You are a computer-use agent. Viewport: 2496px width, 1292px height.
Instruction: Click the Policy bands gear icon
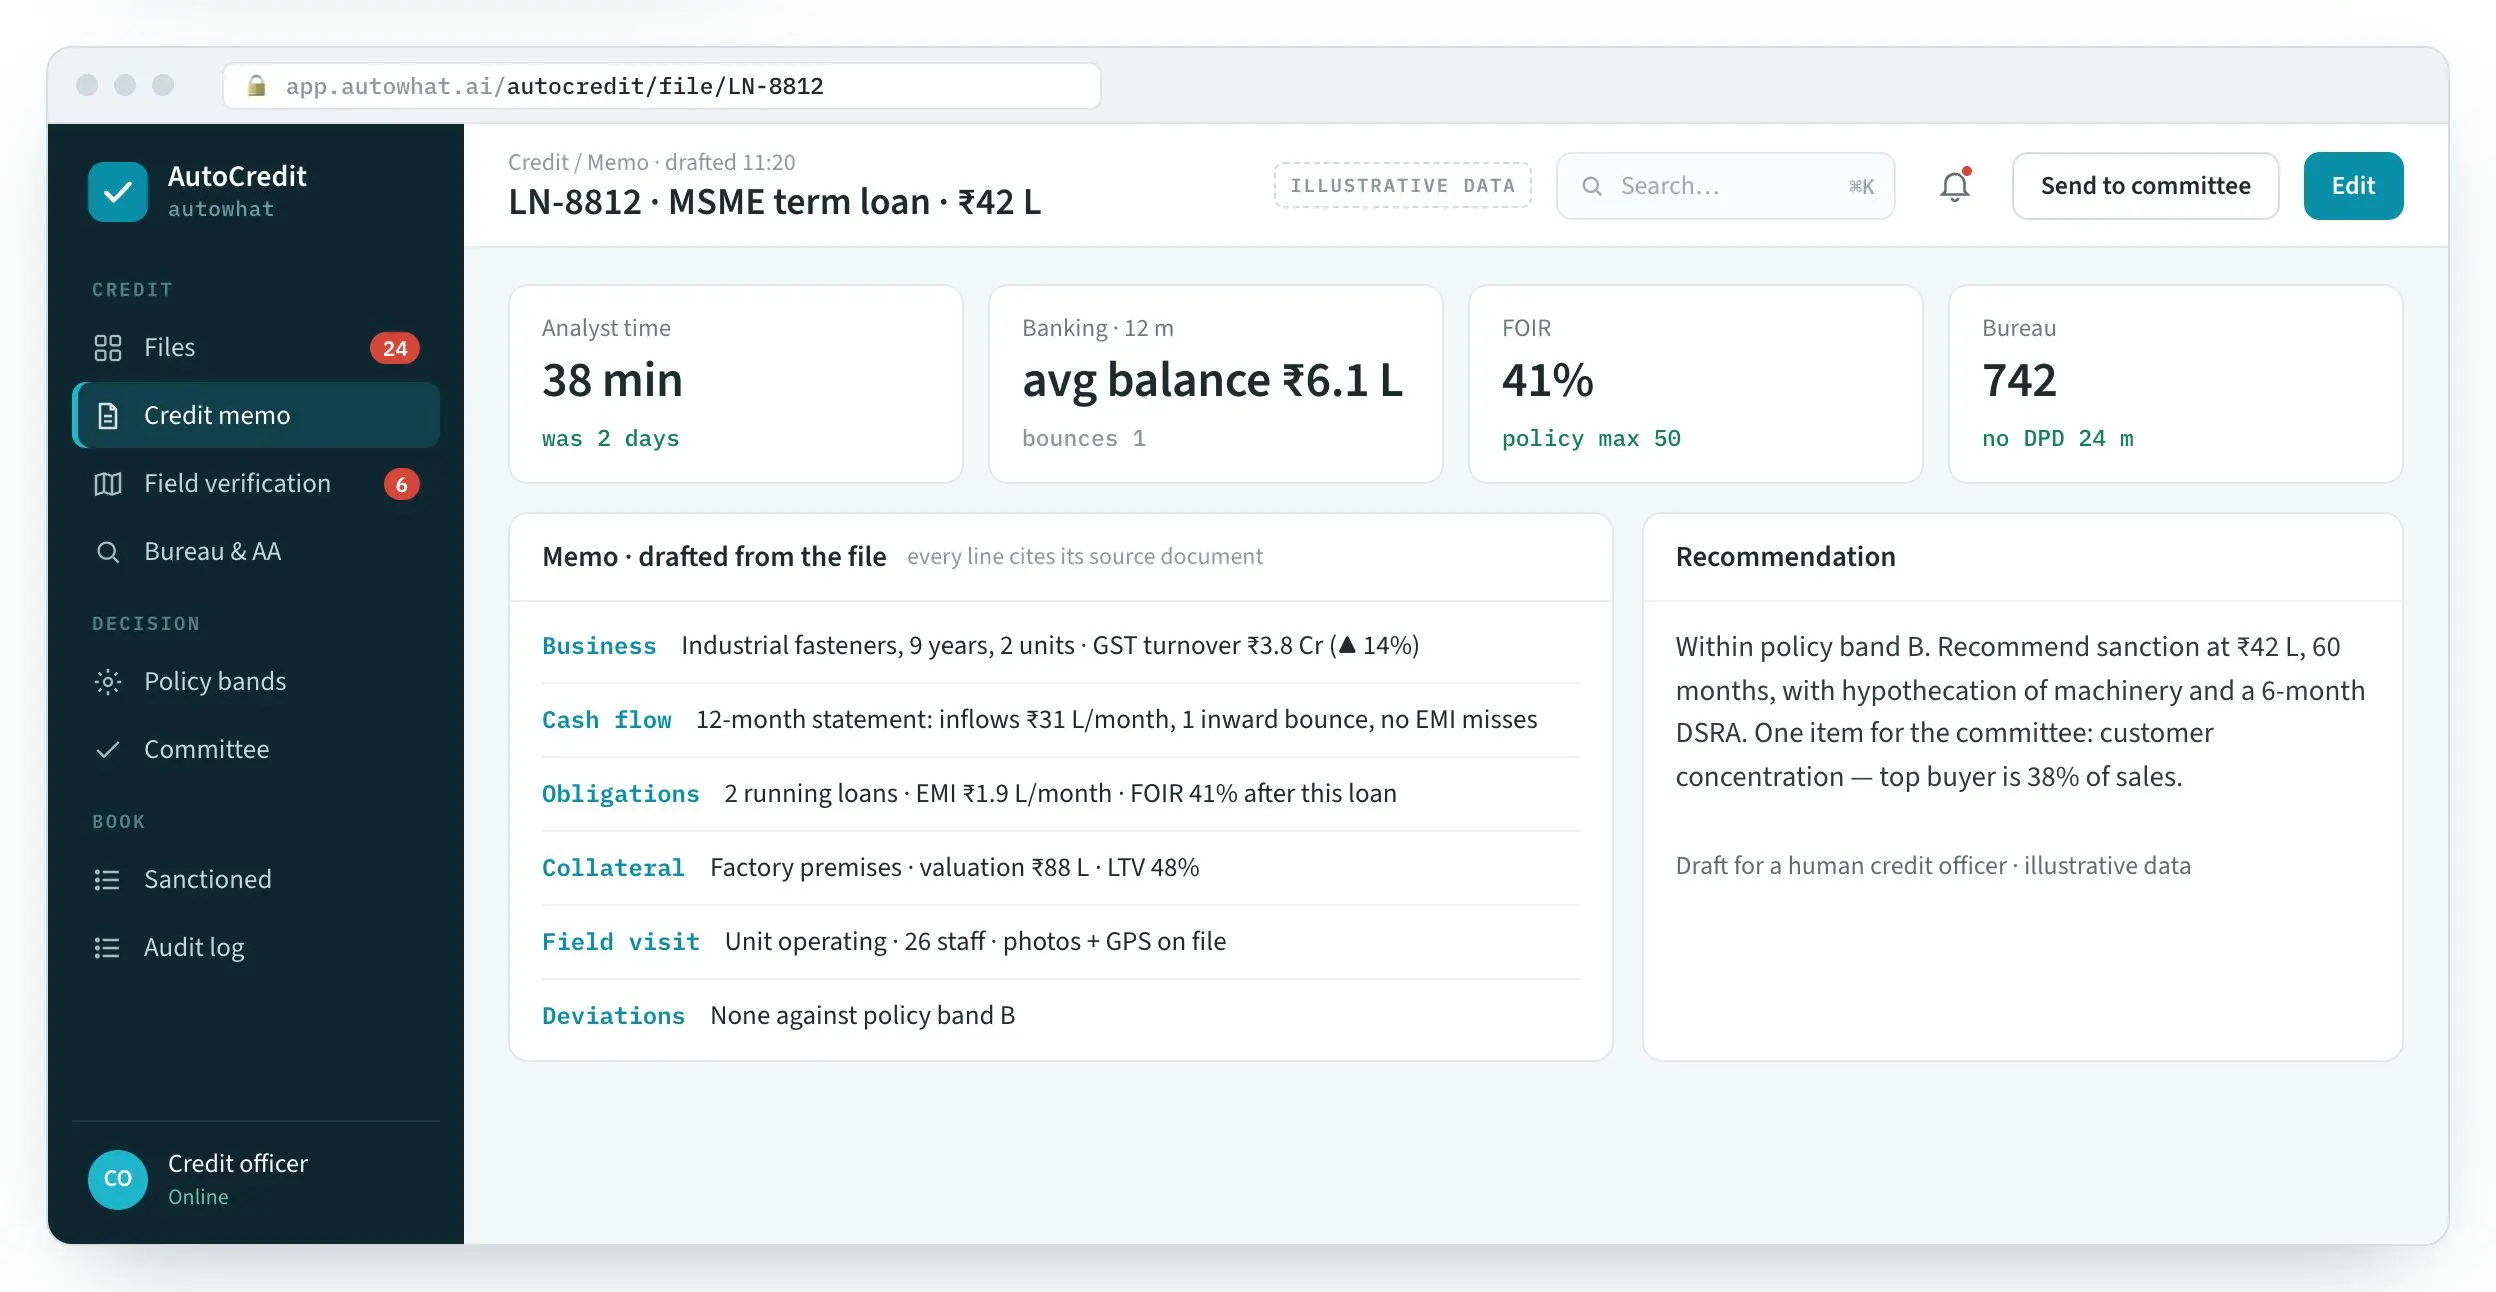pos(107,682)
